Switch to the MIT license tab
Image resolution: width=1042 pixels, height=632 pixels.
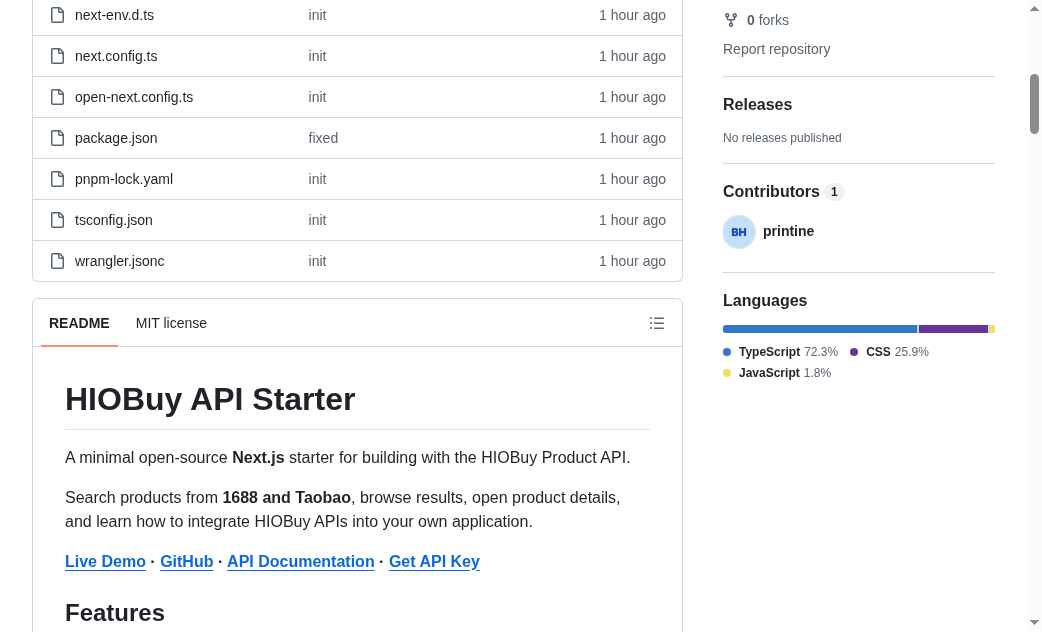(x=171, y=323)
